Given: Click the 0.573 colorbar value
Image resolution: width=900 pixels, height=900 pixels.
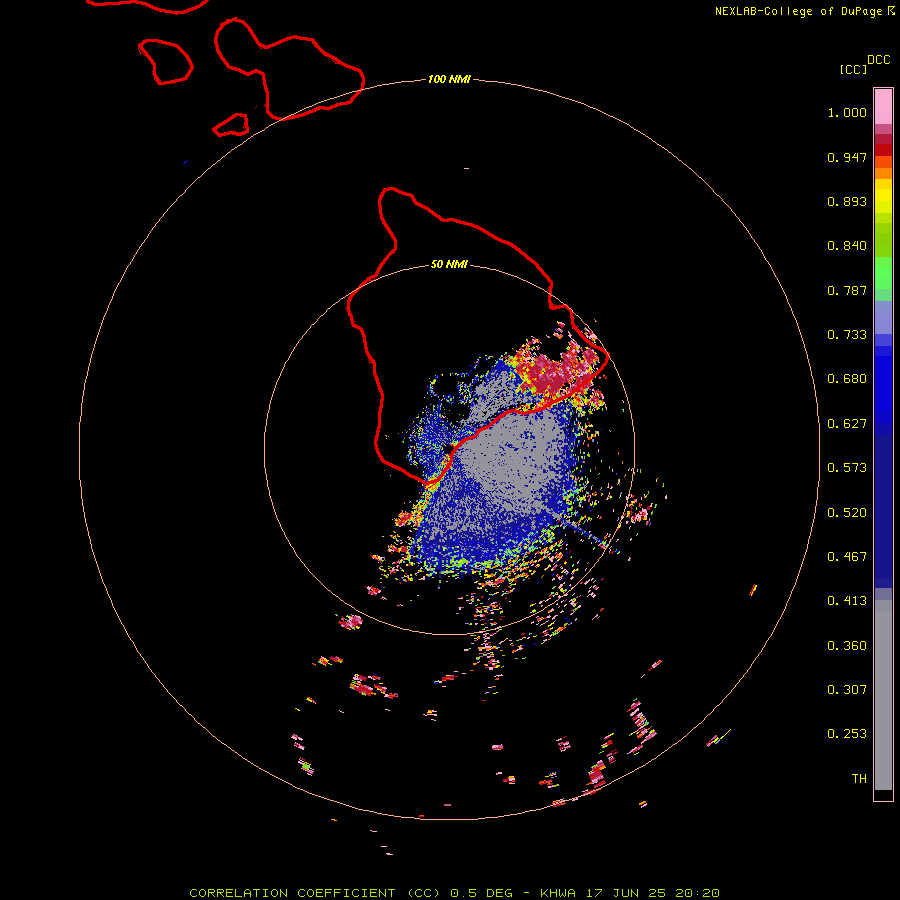Looking at the screenshot, I should (847, 468).
